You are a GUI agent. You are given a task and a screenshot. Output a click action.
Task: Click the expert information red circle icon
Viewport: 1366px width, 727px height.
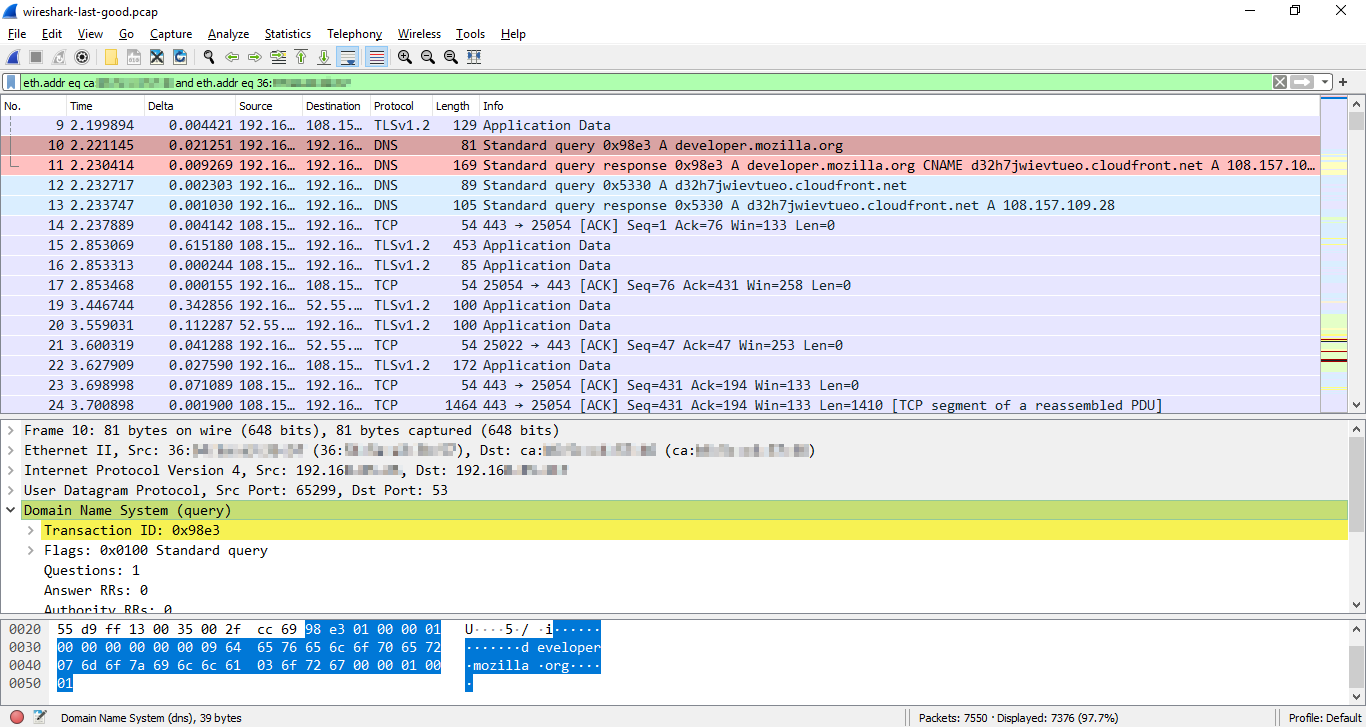coord(17,717)
